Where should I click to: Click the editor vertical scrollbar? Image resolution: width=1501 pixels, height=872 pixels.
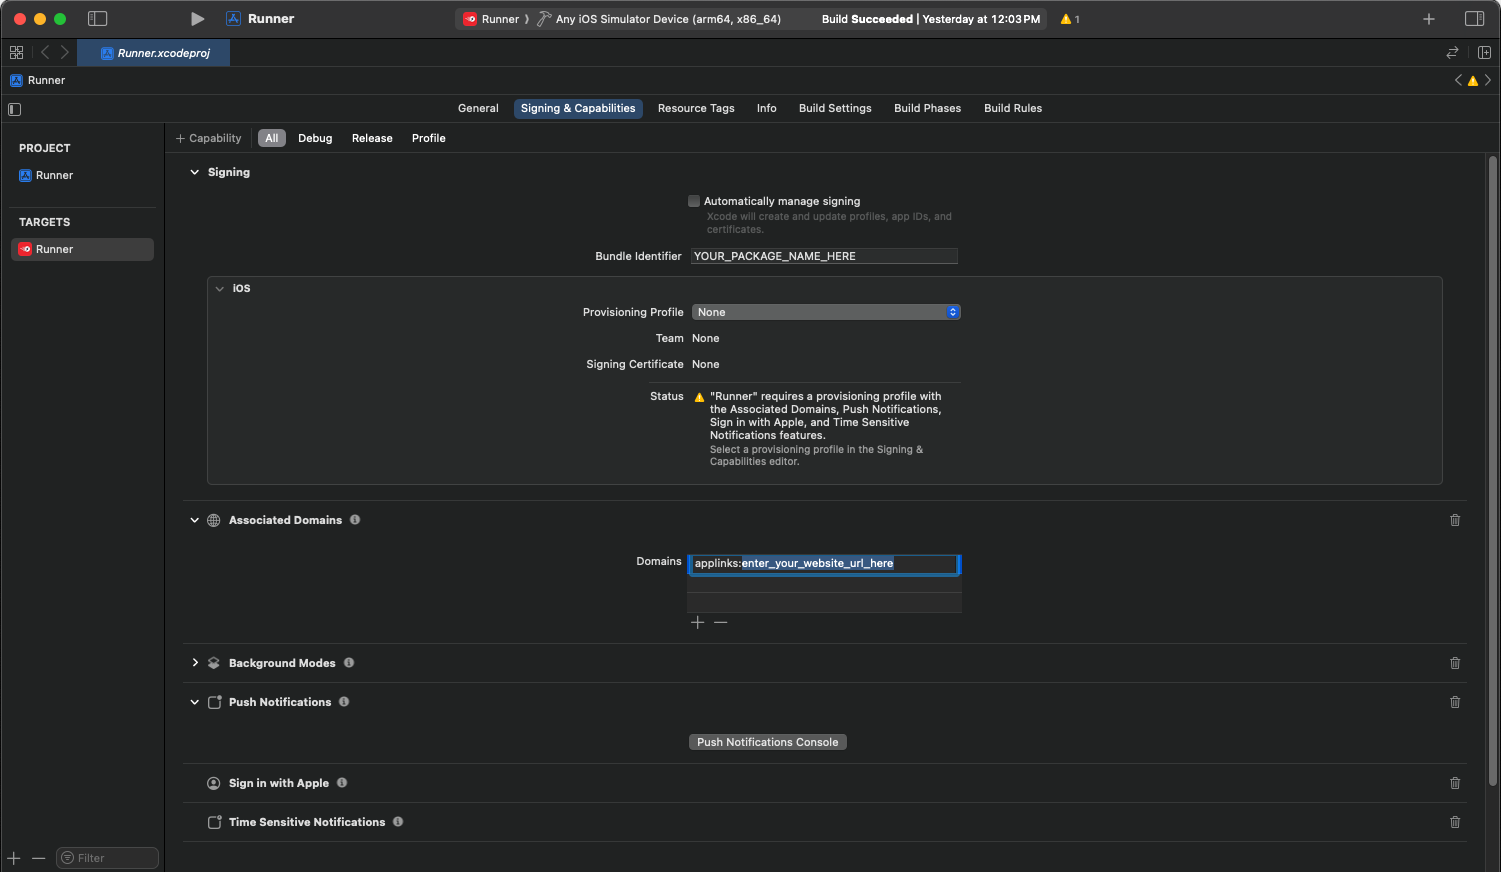(x=1492, y=470)
